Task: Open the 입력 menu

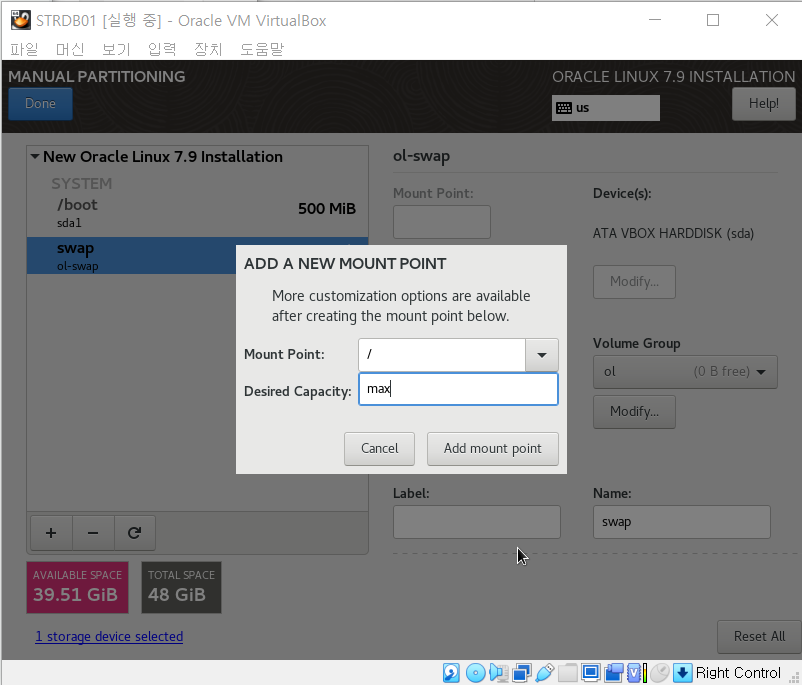Action: 162,49
